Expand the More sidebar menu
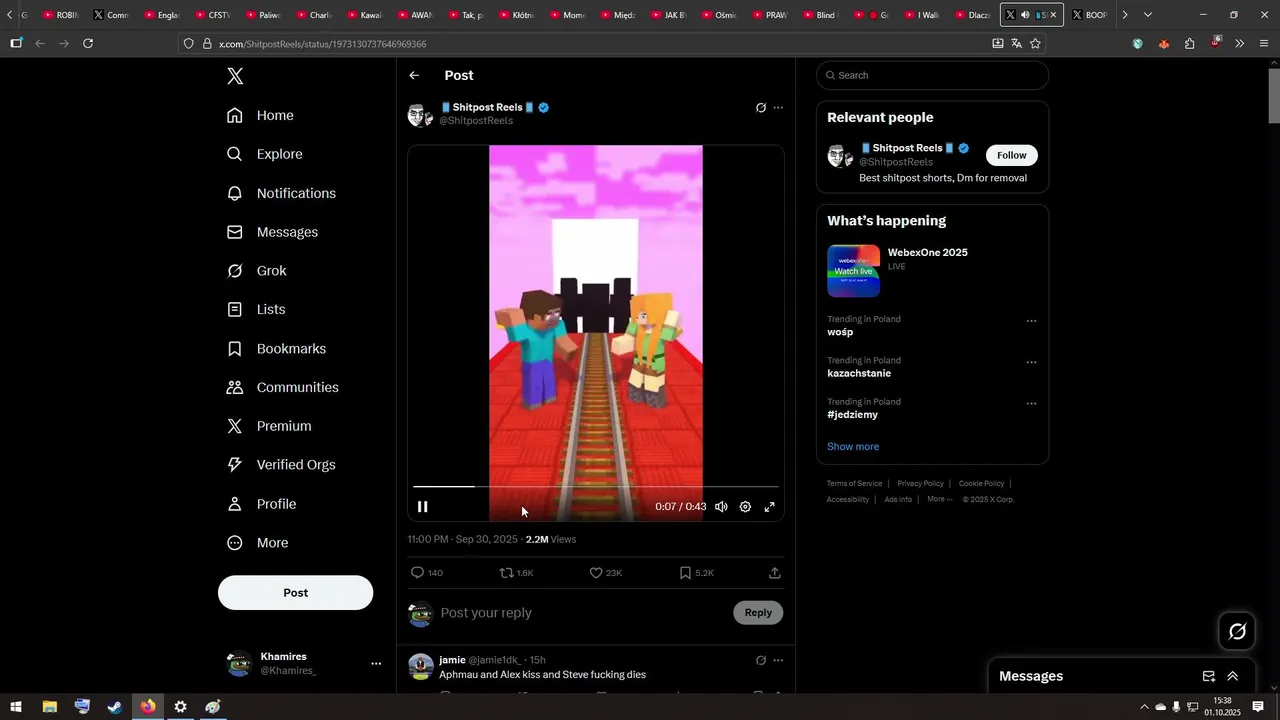 pos(258,543)
